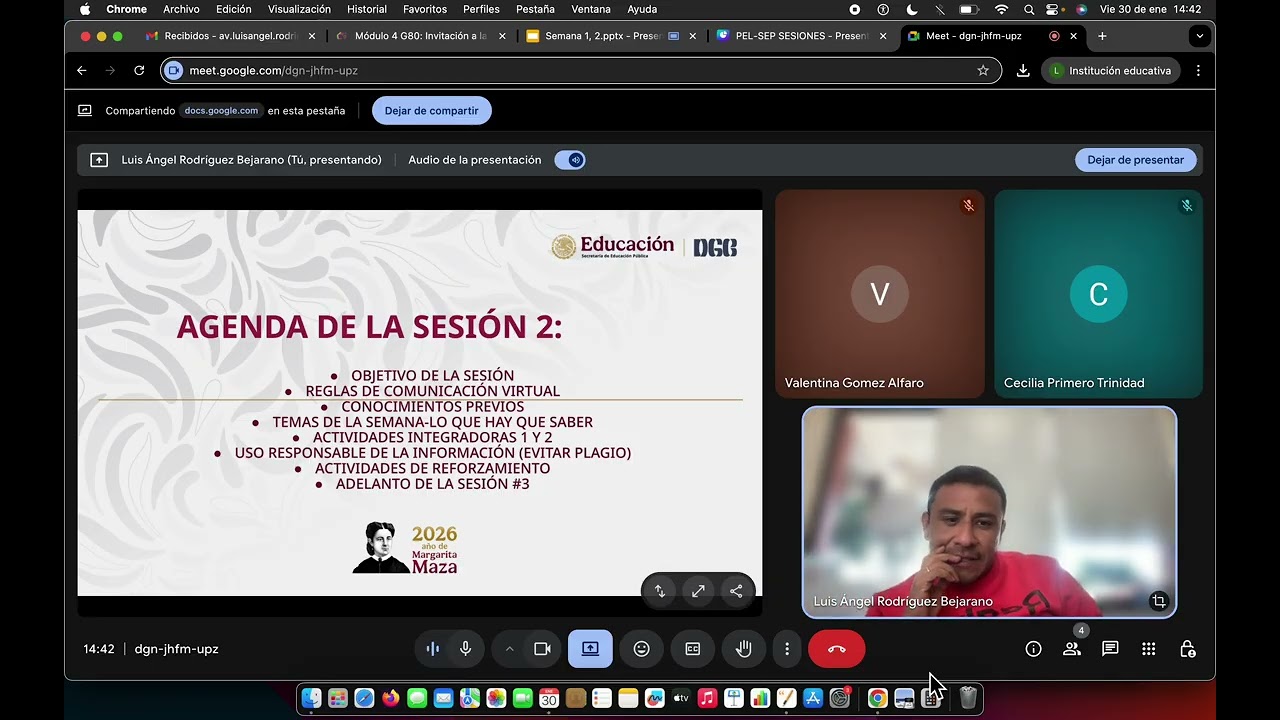Open Music app from the Dock
This screenshot has width=1280, height=720.
point(707,699)
